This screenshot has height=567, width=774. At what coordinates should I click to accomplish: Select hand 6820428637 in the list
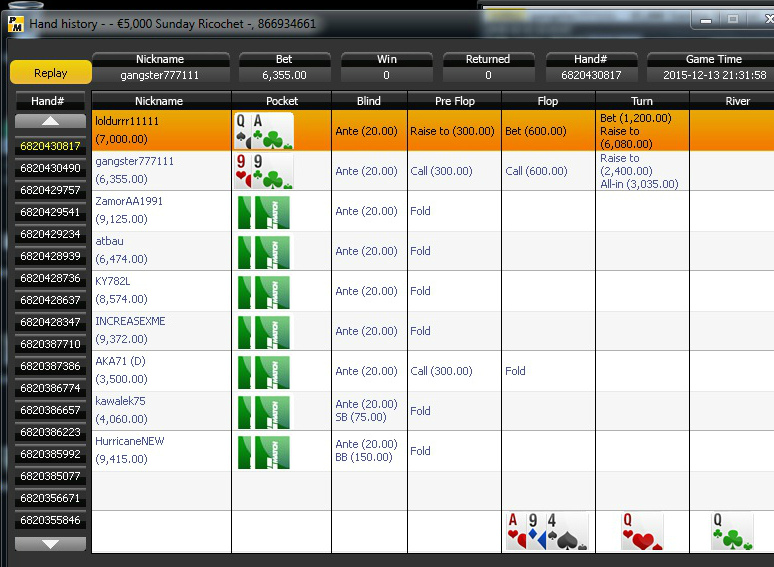50,300
